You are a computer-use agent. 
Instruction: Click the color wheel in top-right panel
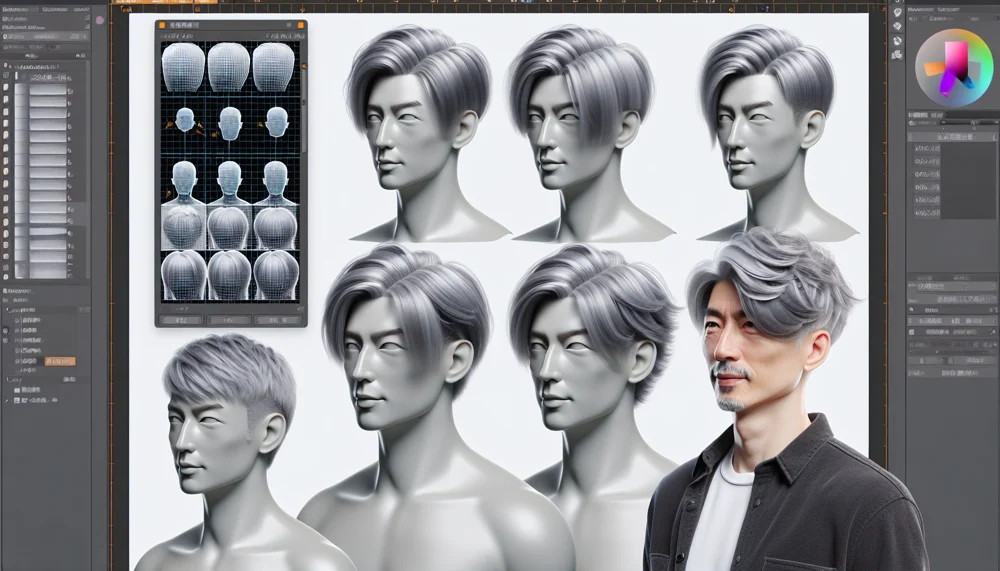(x=955, y=68)
